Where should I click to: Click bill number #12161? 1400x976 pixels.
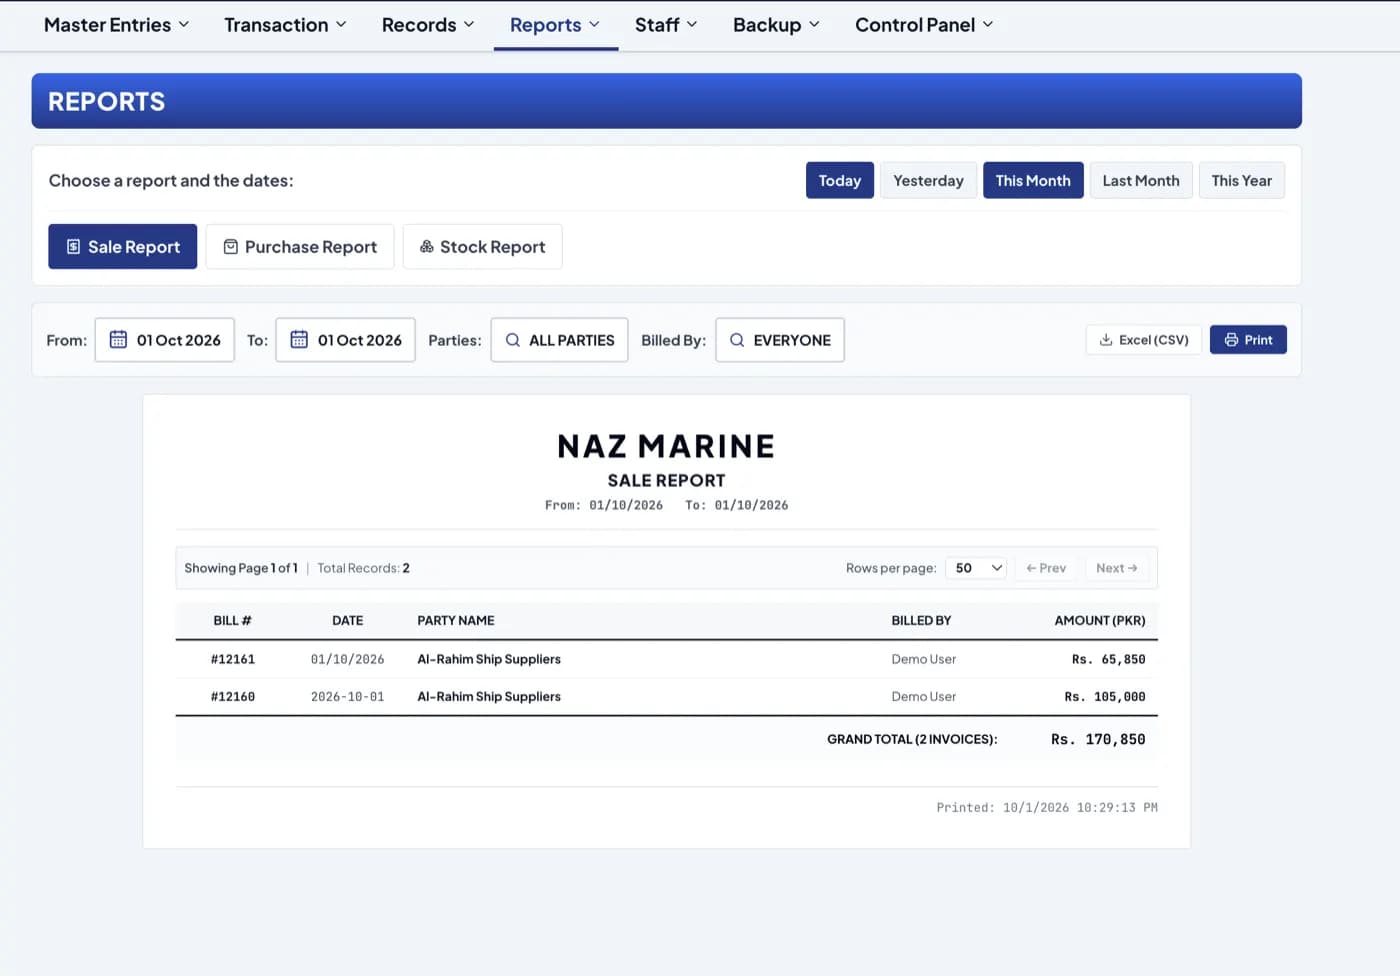233,659
